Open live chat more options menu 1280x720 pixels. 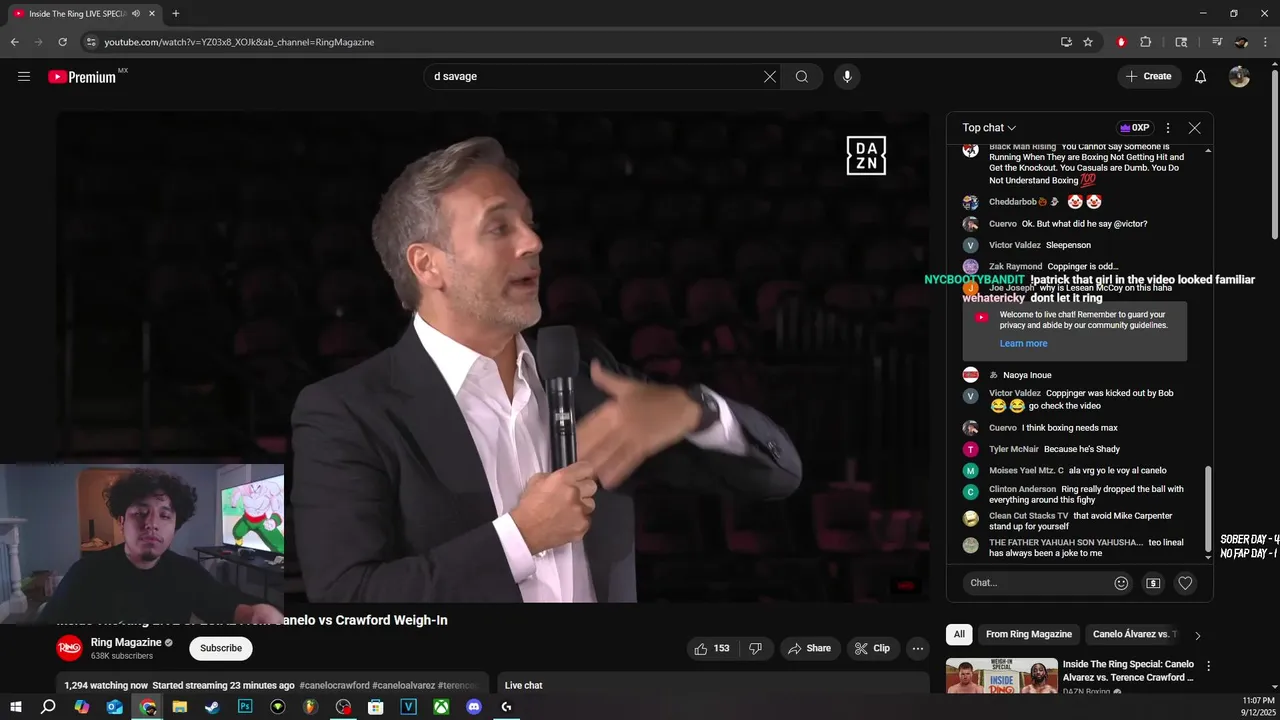tap(1168, 128)
